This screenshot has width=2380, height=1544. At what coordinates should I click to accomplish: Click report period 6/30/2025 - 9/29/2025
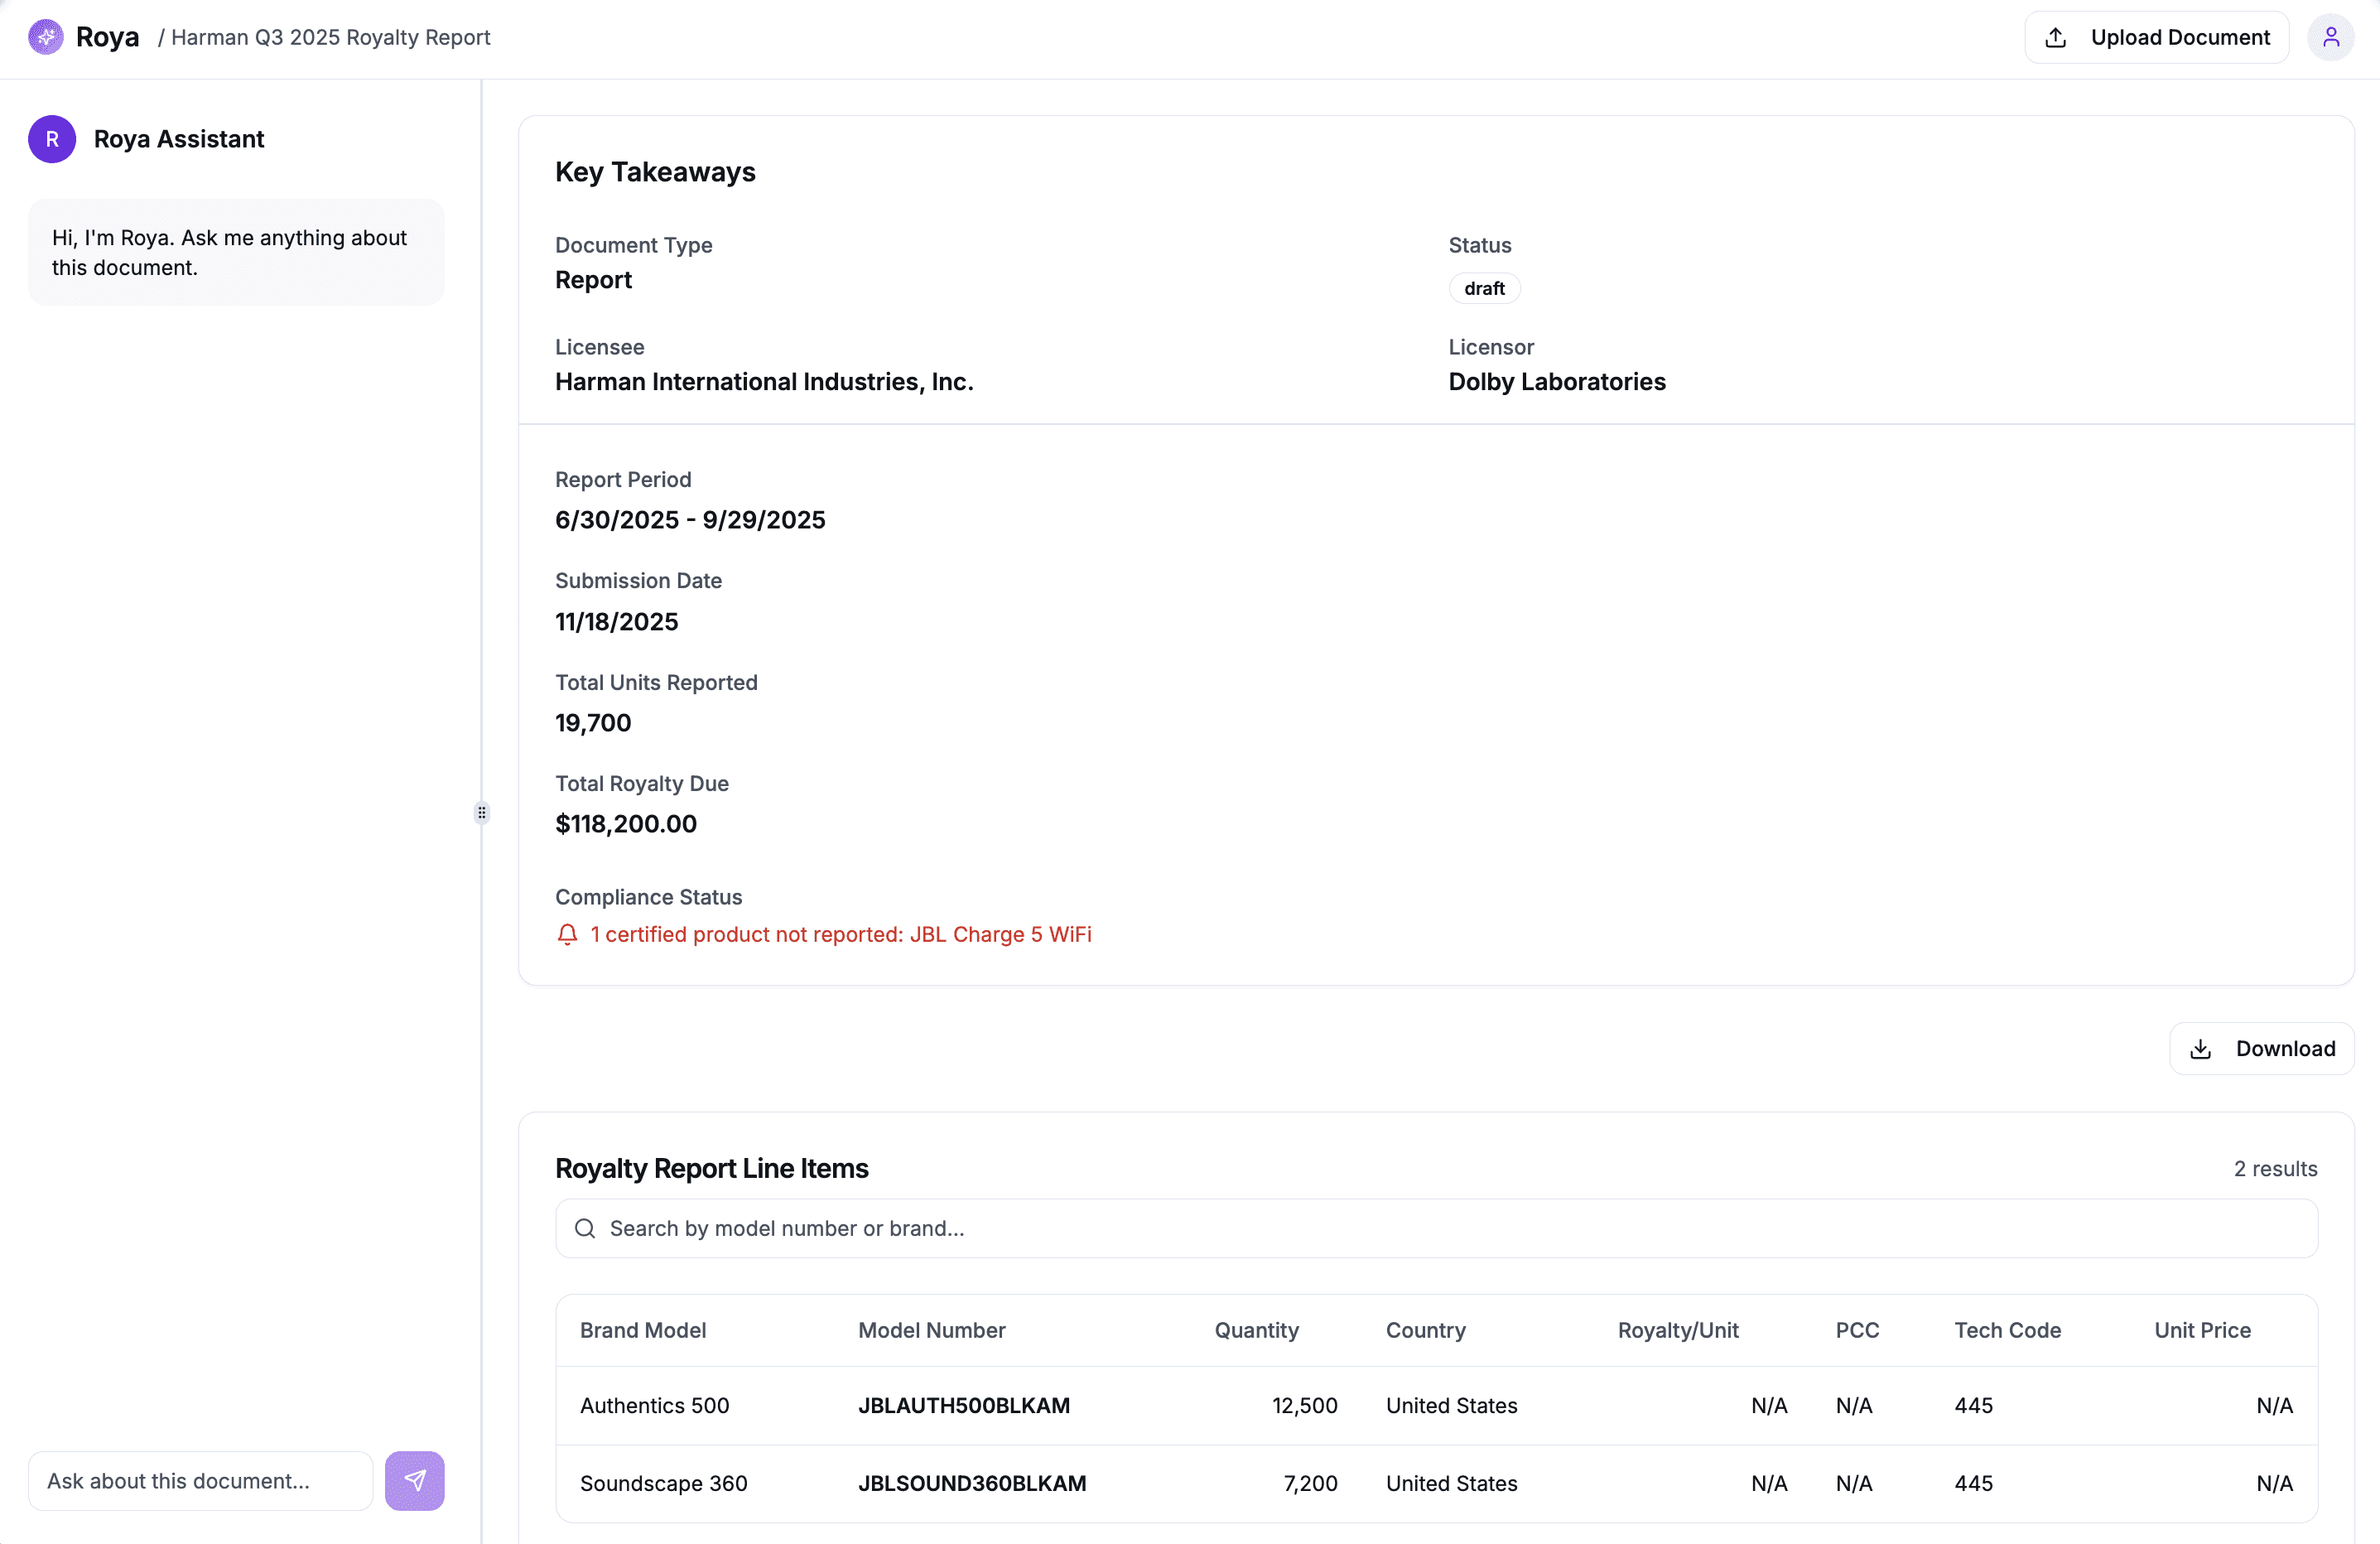(690, 520)
